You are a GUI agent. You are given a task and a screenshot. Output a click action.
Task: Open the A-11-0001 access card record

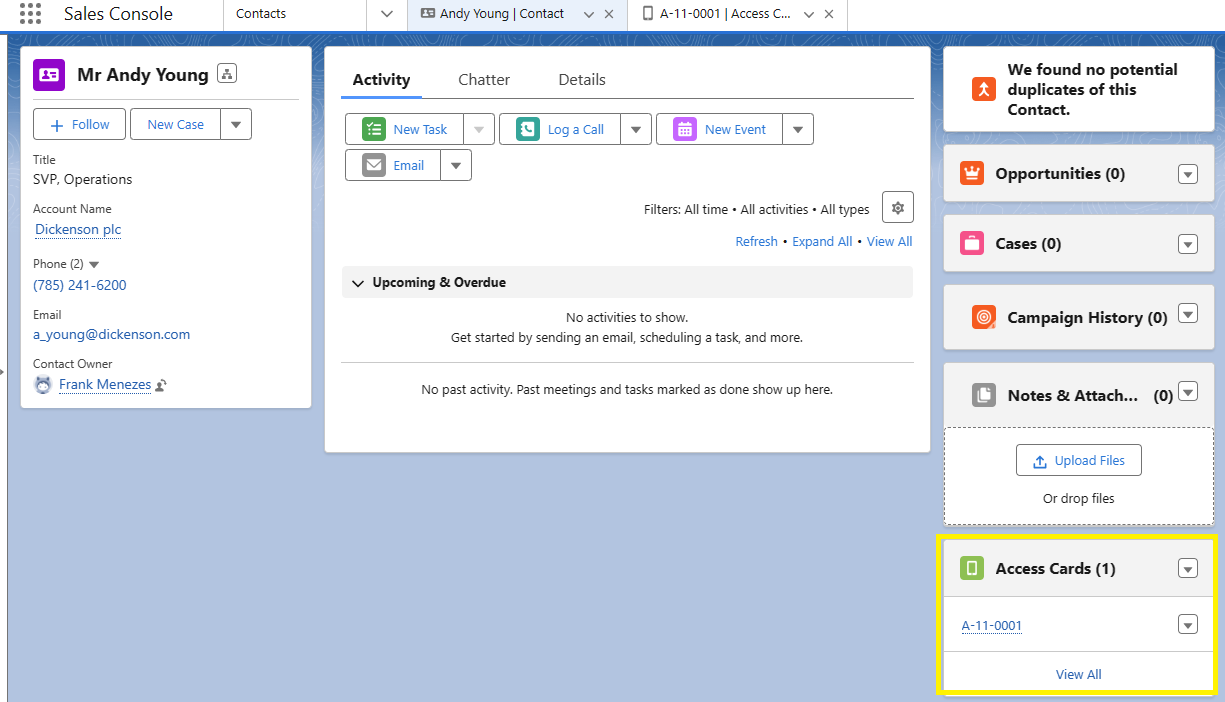(992, 626)
